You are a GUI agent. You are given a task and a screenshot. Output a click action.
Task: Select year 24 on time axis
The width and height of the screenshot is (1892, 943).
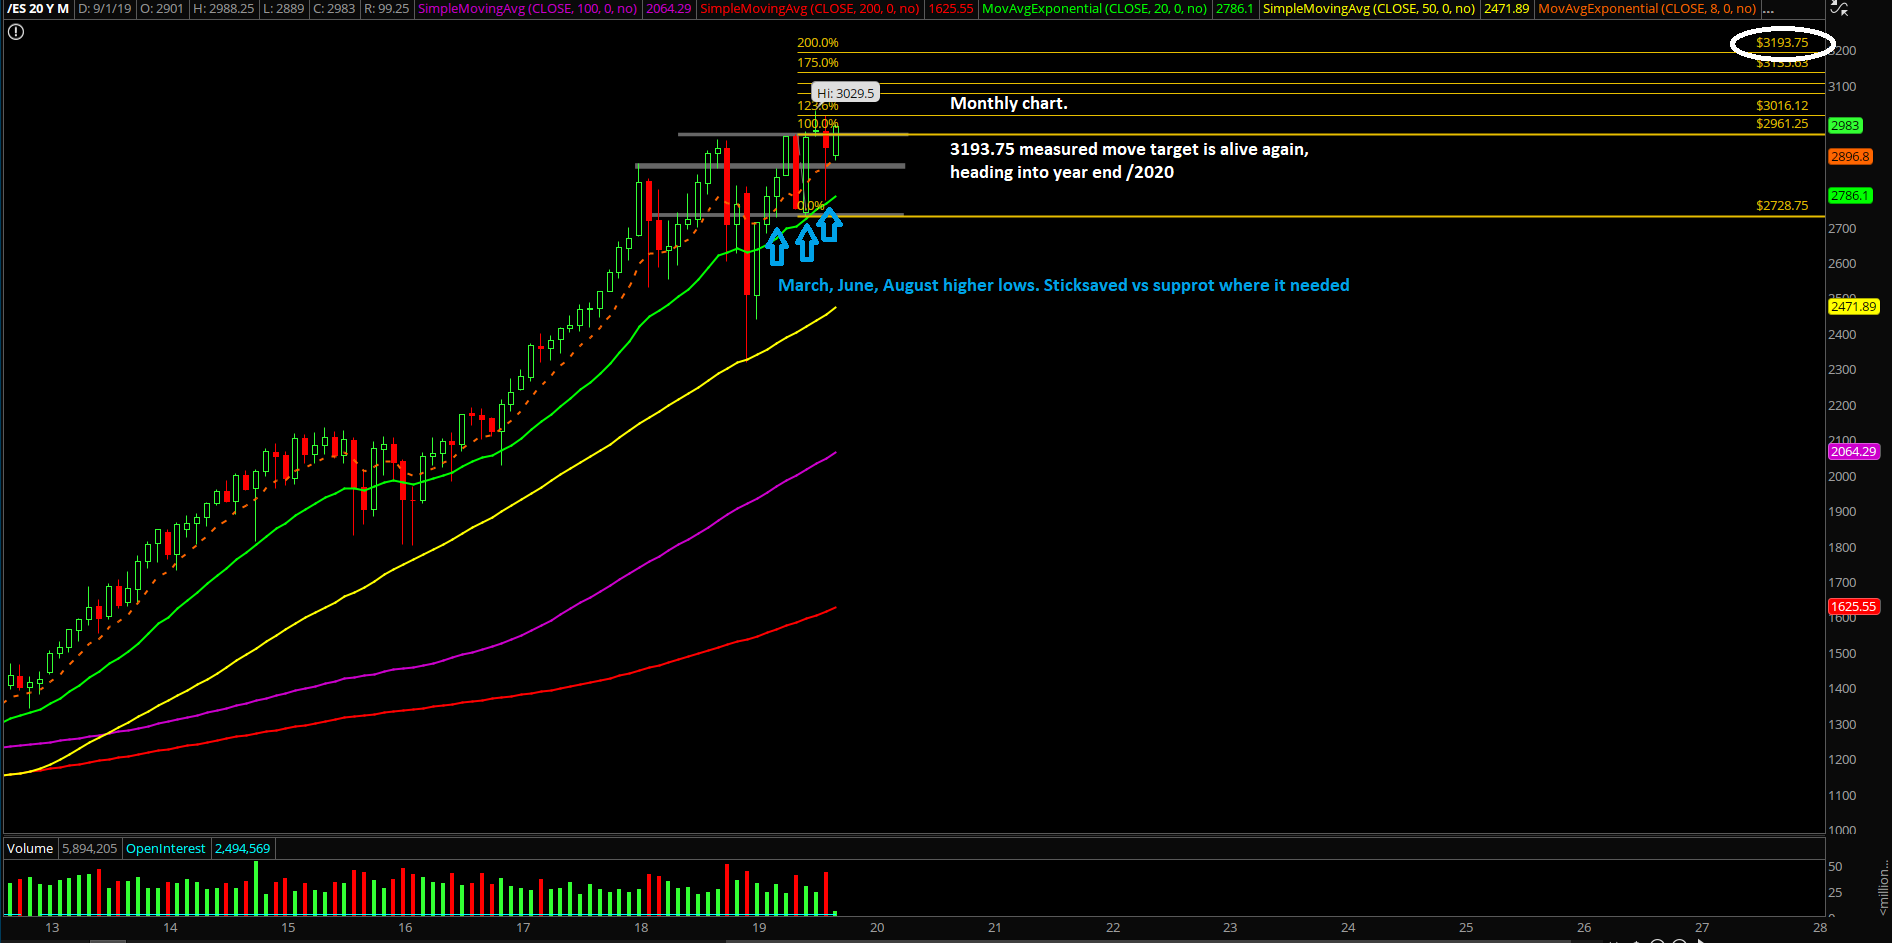point(1348,928)
